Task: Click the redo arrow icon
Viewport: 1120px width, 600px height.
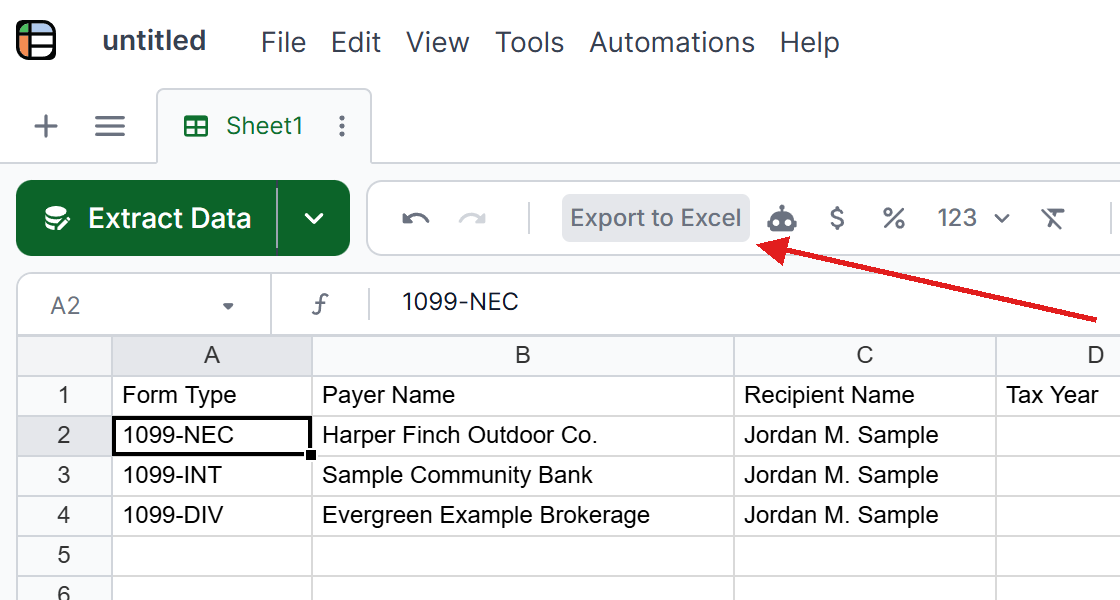Action: [x=472, y=218]
